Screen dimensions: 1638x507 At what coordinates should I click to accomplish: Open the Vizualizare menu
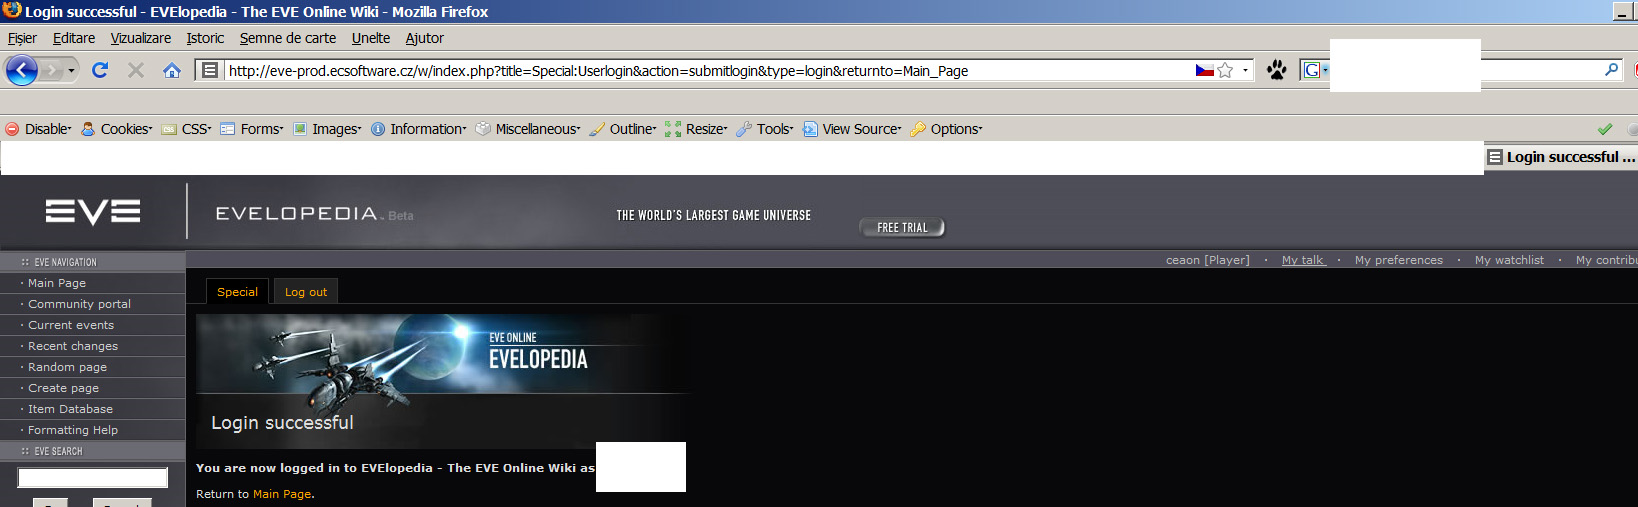click(x=141, y=38)
